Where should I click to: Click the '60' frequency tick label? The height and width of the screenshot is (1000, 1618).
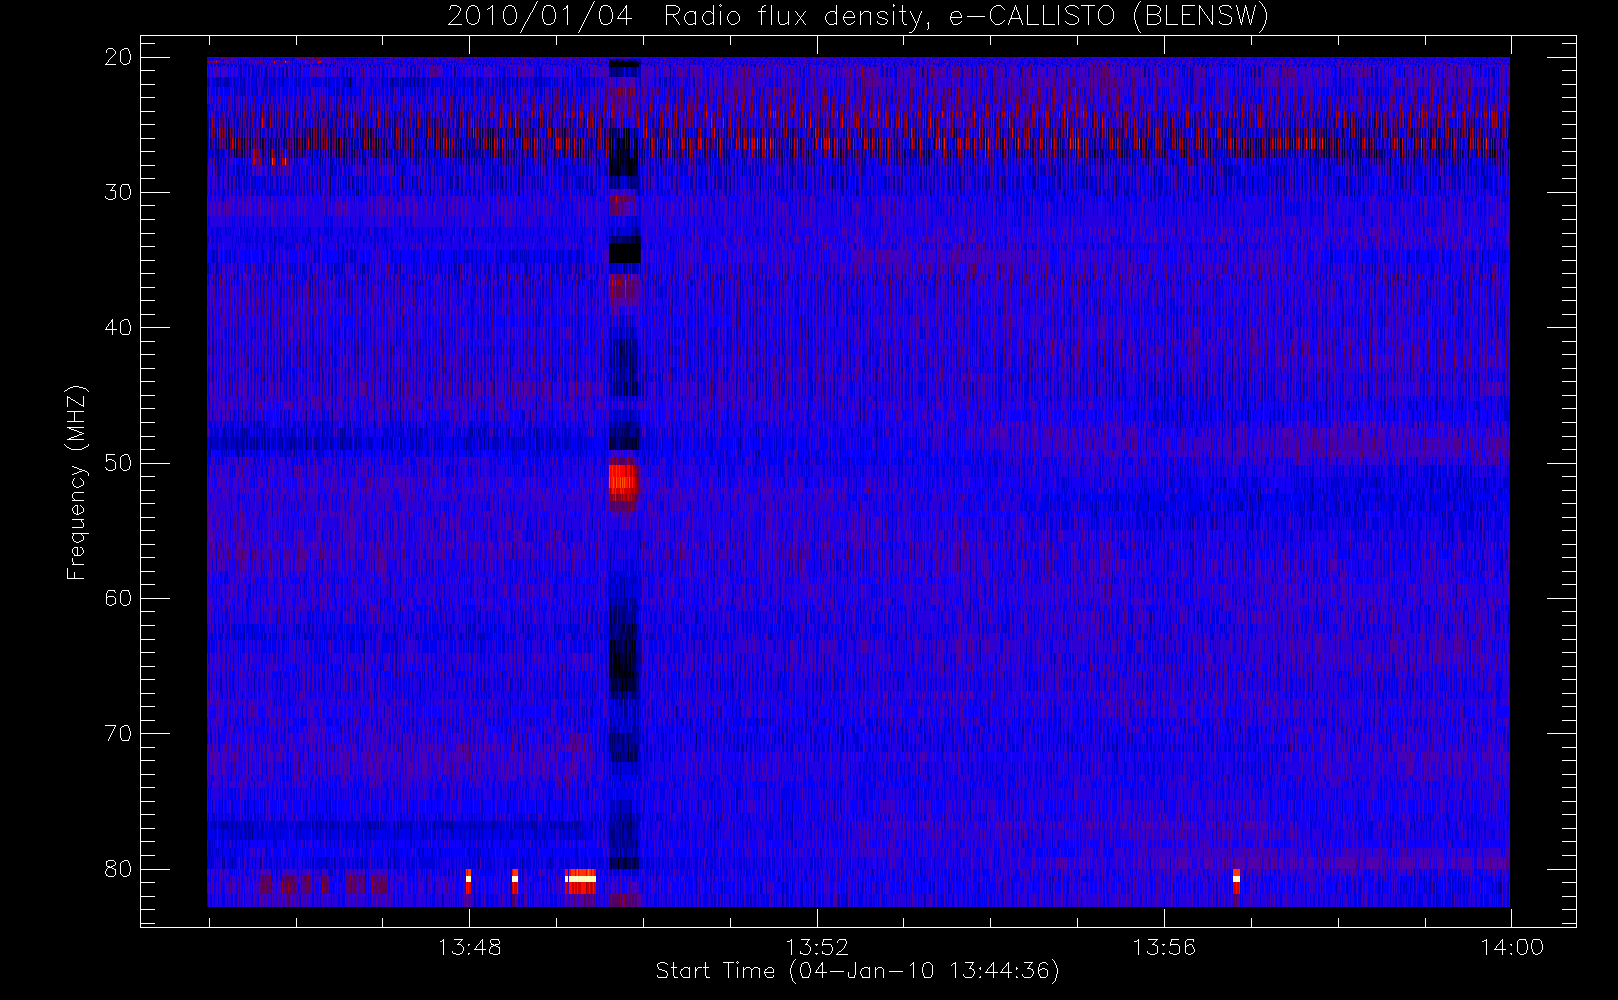118,598
